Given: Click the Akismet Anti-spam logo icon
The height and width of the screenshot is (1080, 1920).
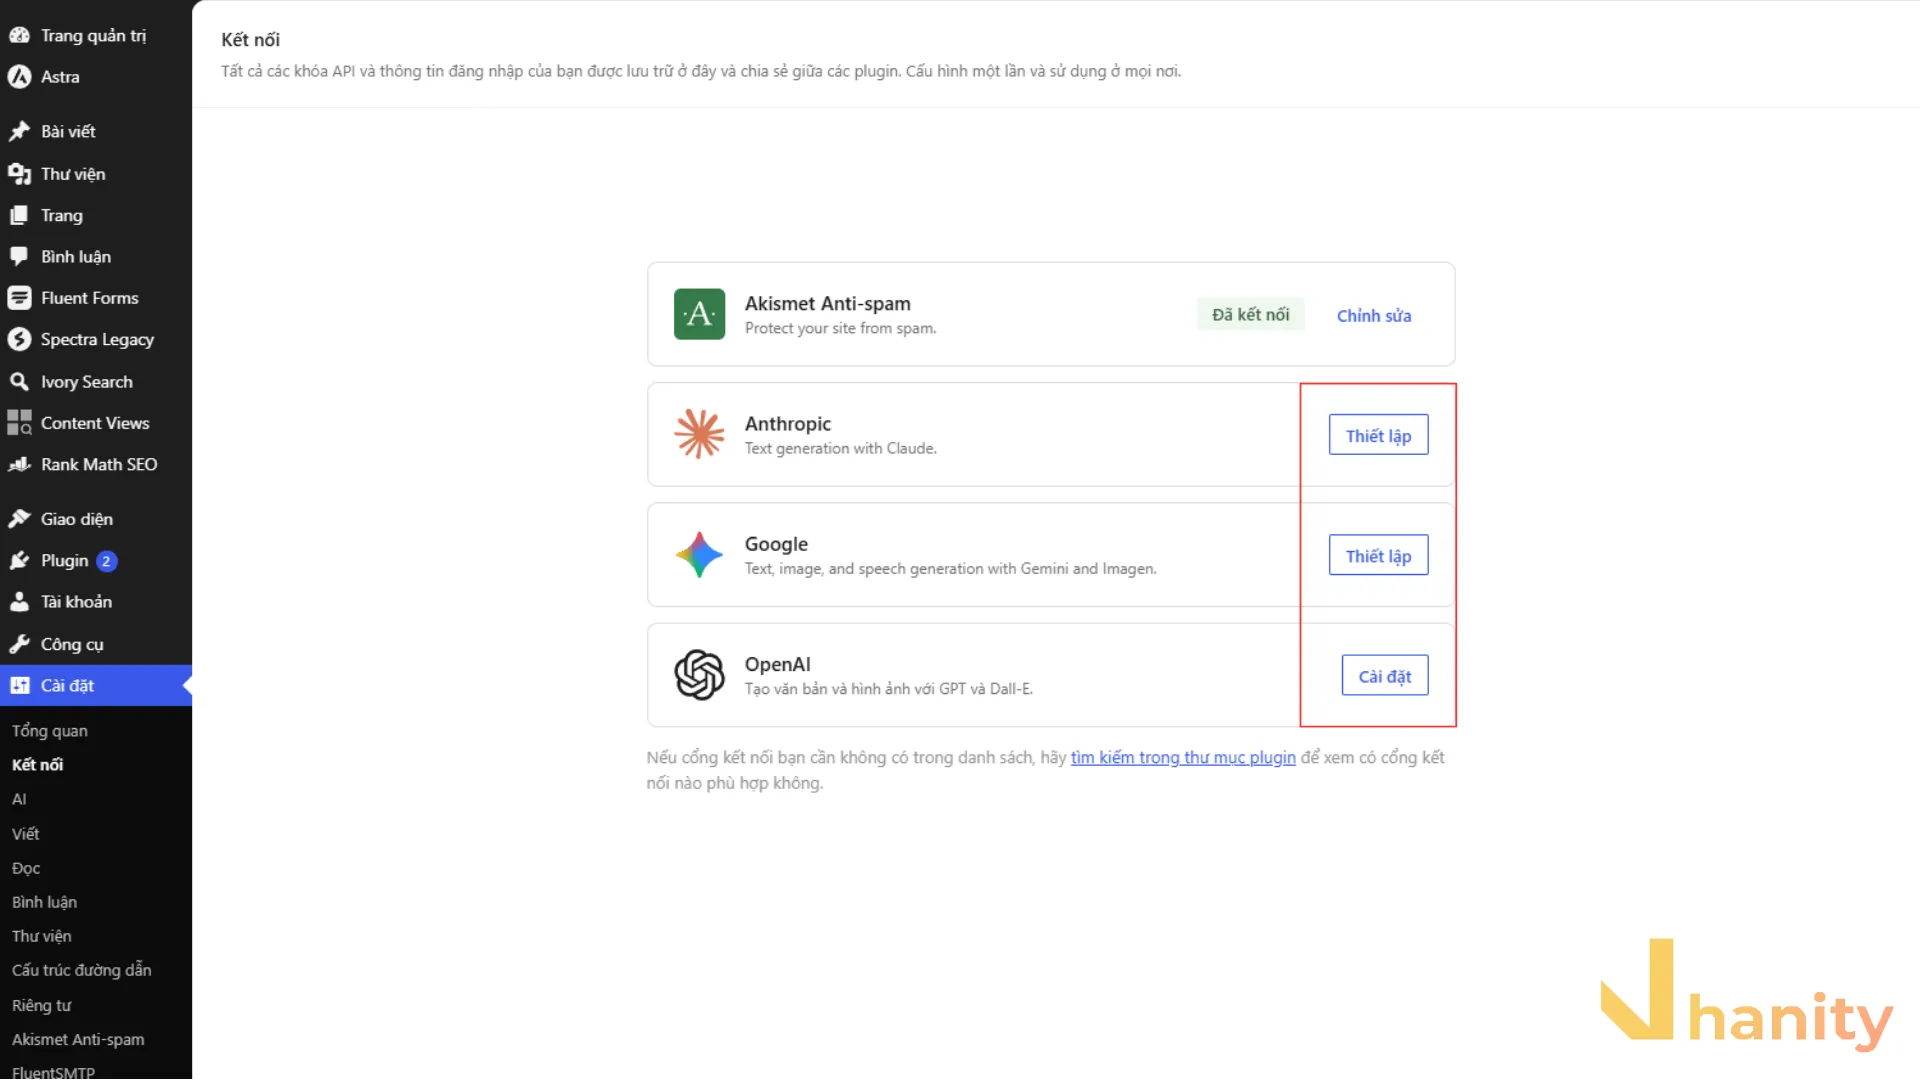Looking at the screenshot, I should tap(699, 314).
